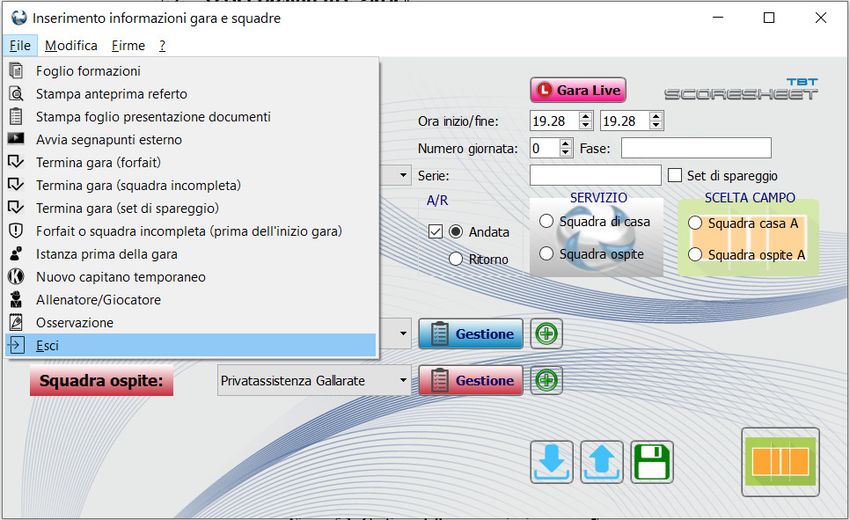
Task: Enable the Set di spareggio checkbox
Action: pos(675,175)
